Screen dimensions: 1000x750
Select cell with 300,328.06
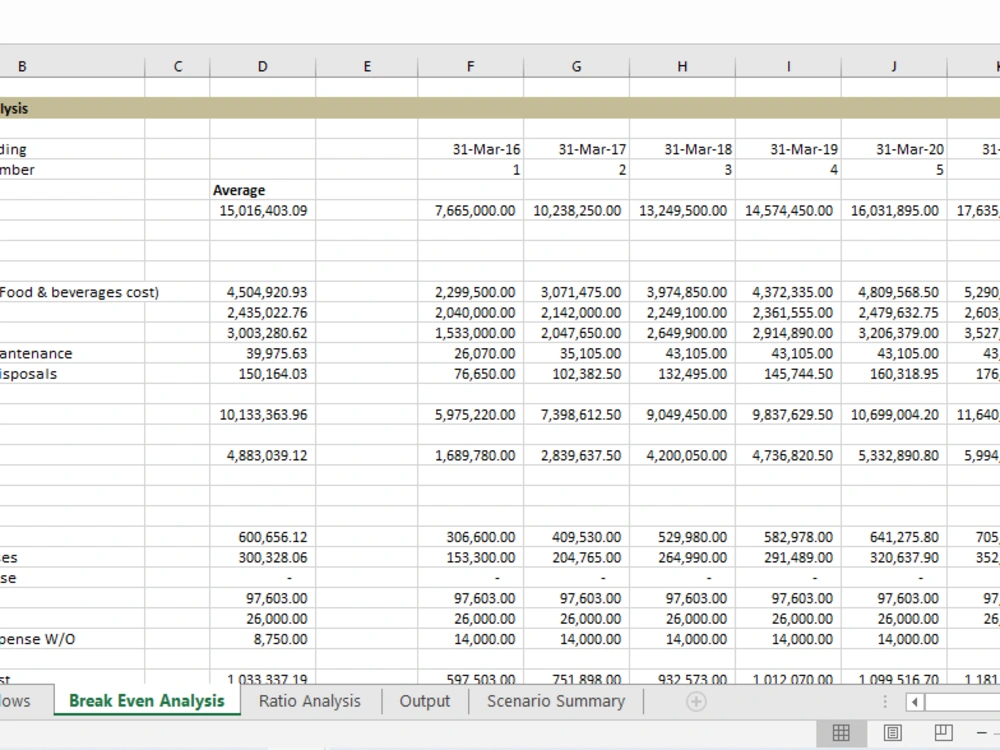[x=262, y=557]
